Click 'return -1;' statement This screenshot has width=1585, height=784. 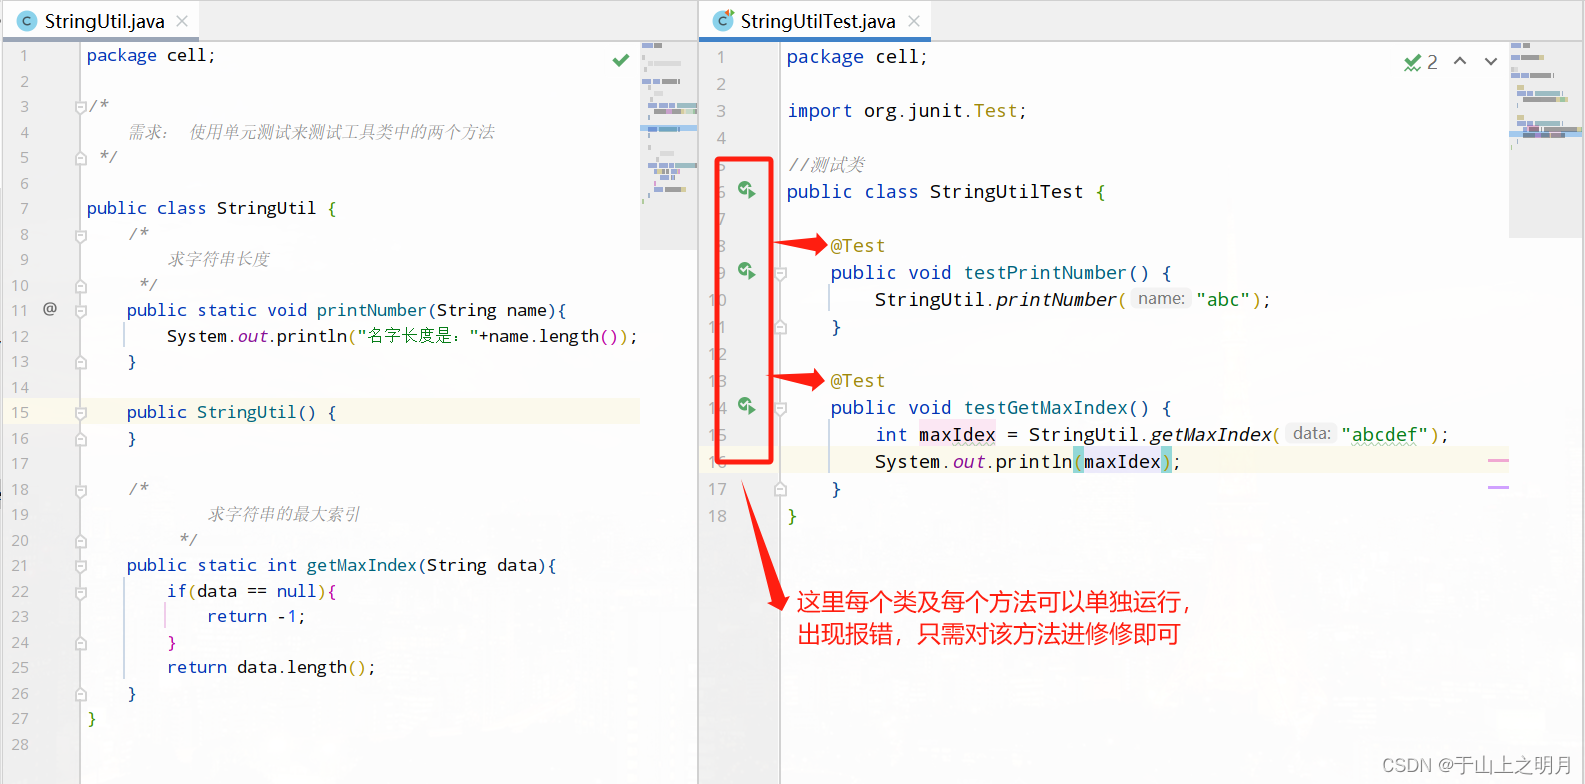coord(256,617)
